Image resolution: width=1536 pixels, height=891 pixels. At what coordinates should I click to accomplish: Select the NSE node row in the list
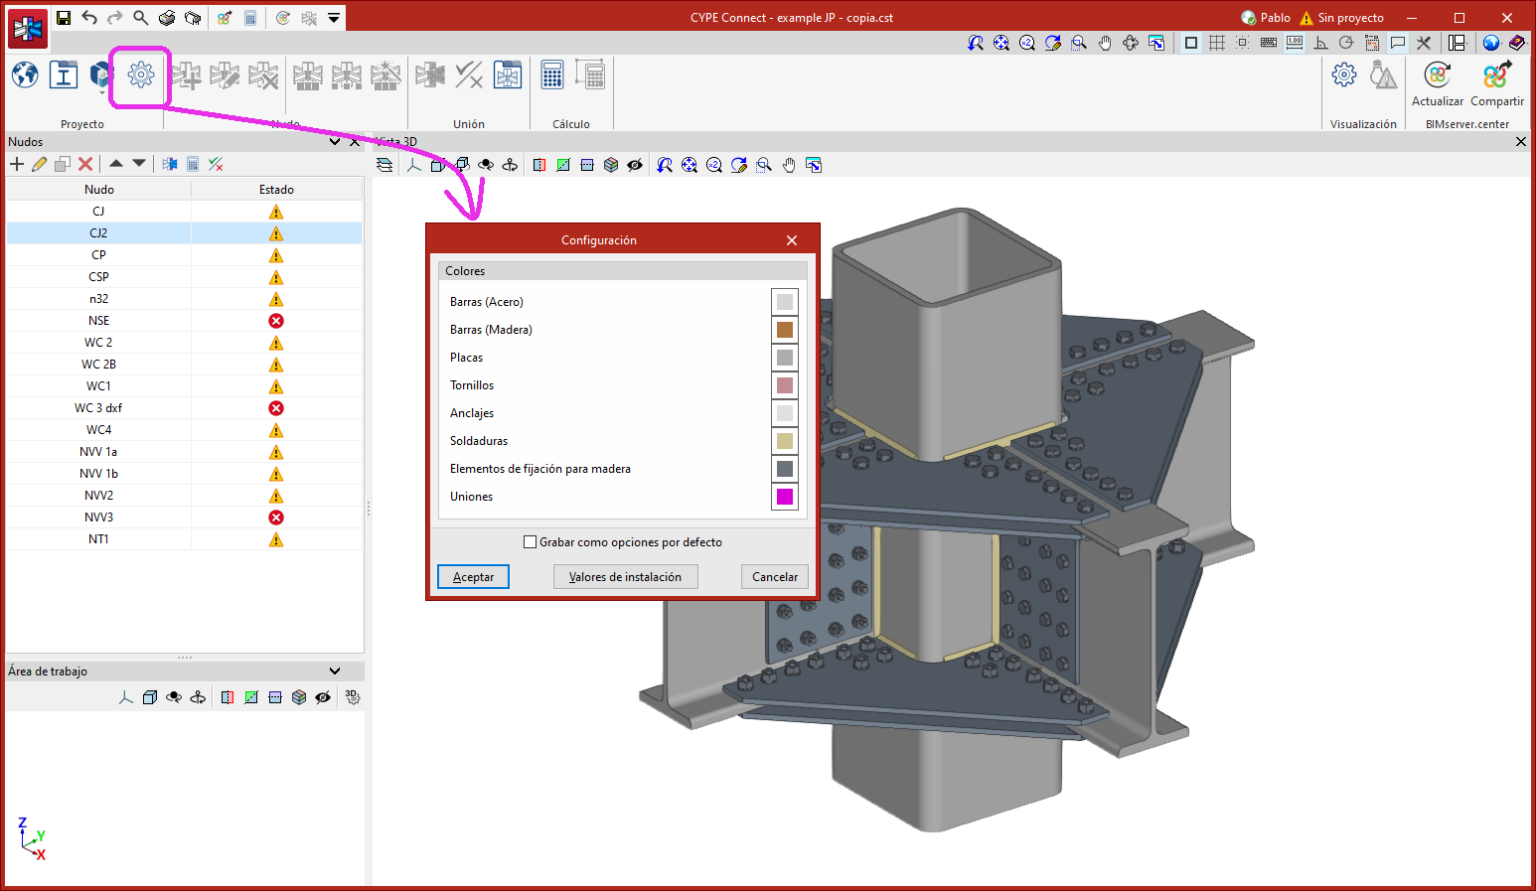click(99, 321)
